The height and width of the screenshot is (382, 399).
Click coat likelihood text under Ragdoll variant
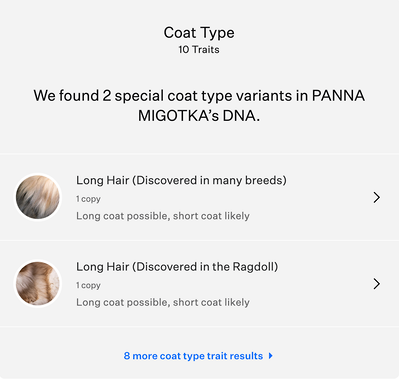pos(163,302)
